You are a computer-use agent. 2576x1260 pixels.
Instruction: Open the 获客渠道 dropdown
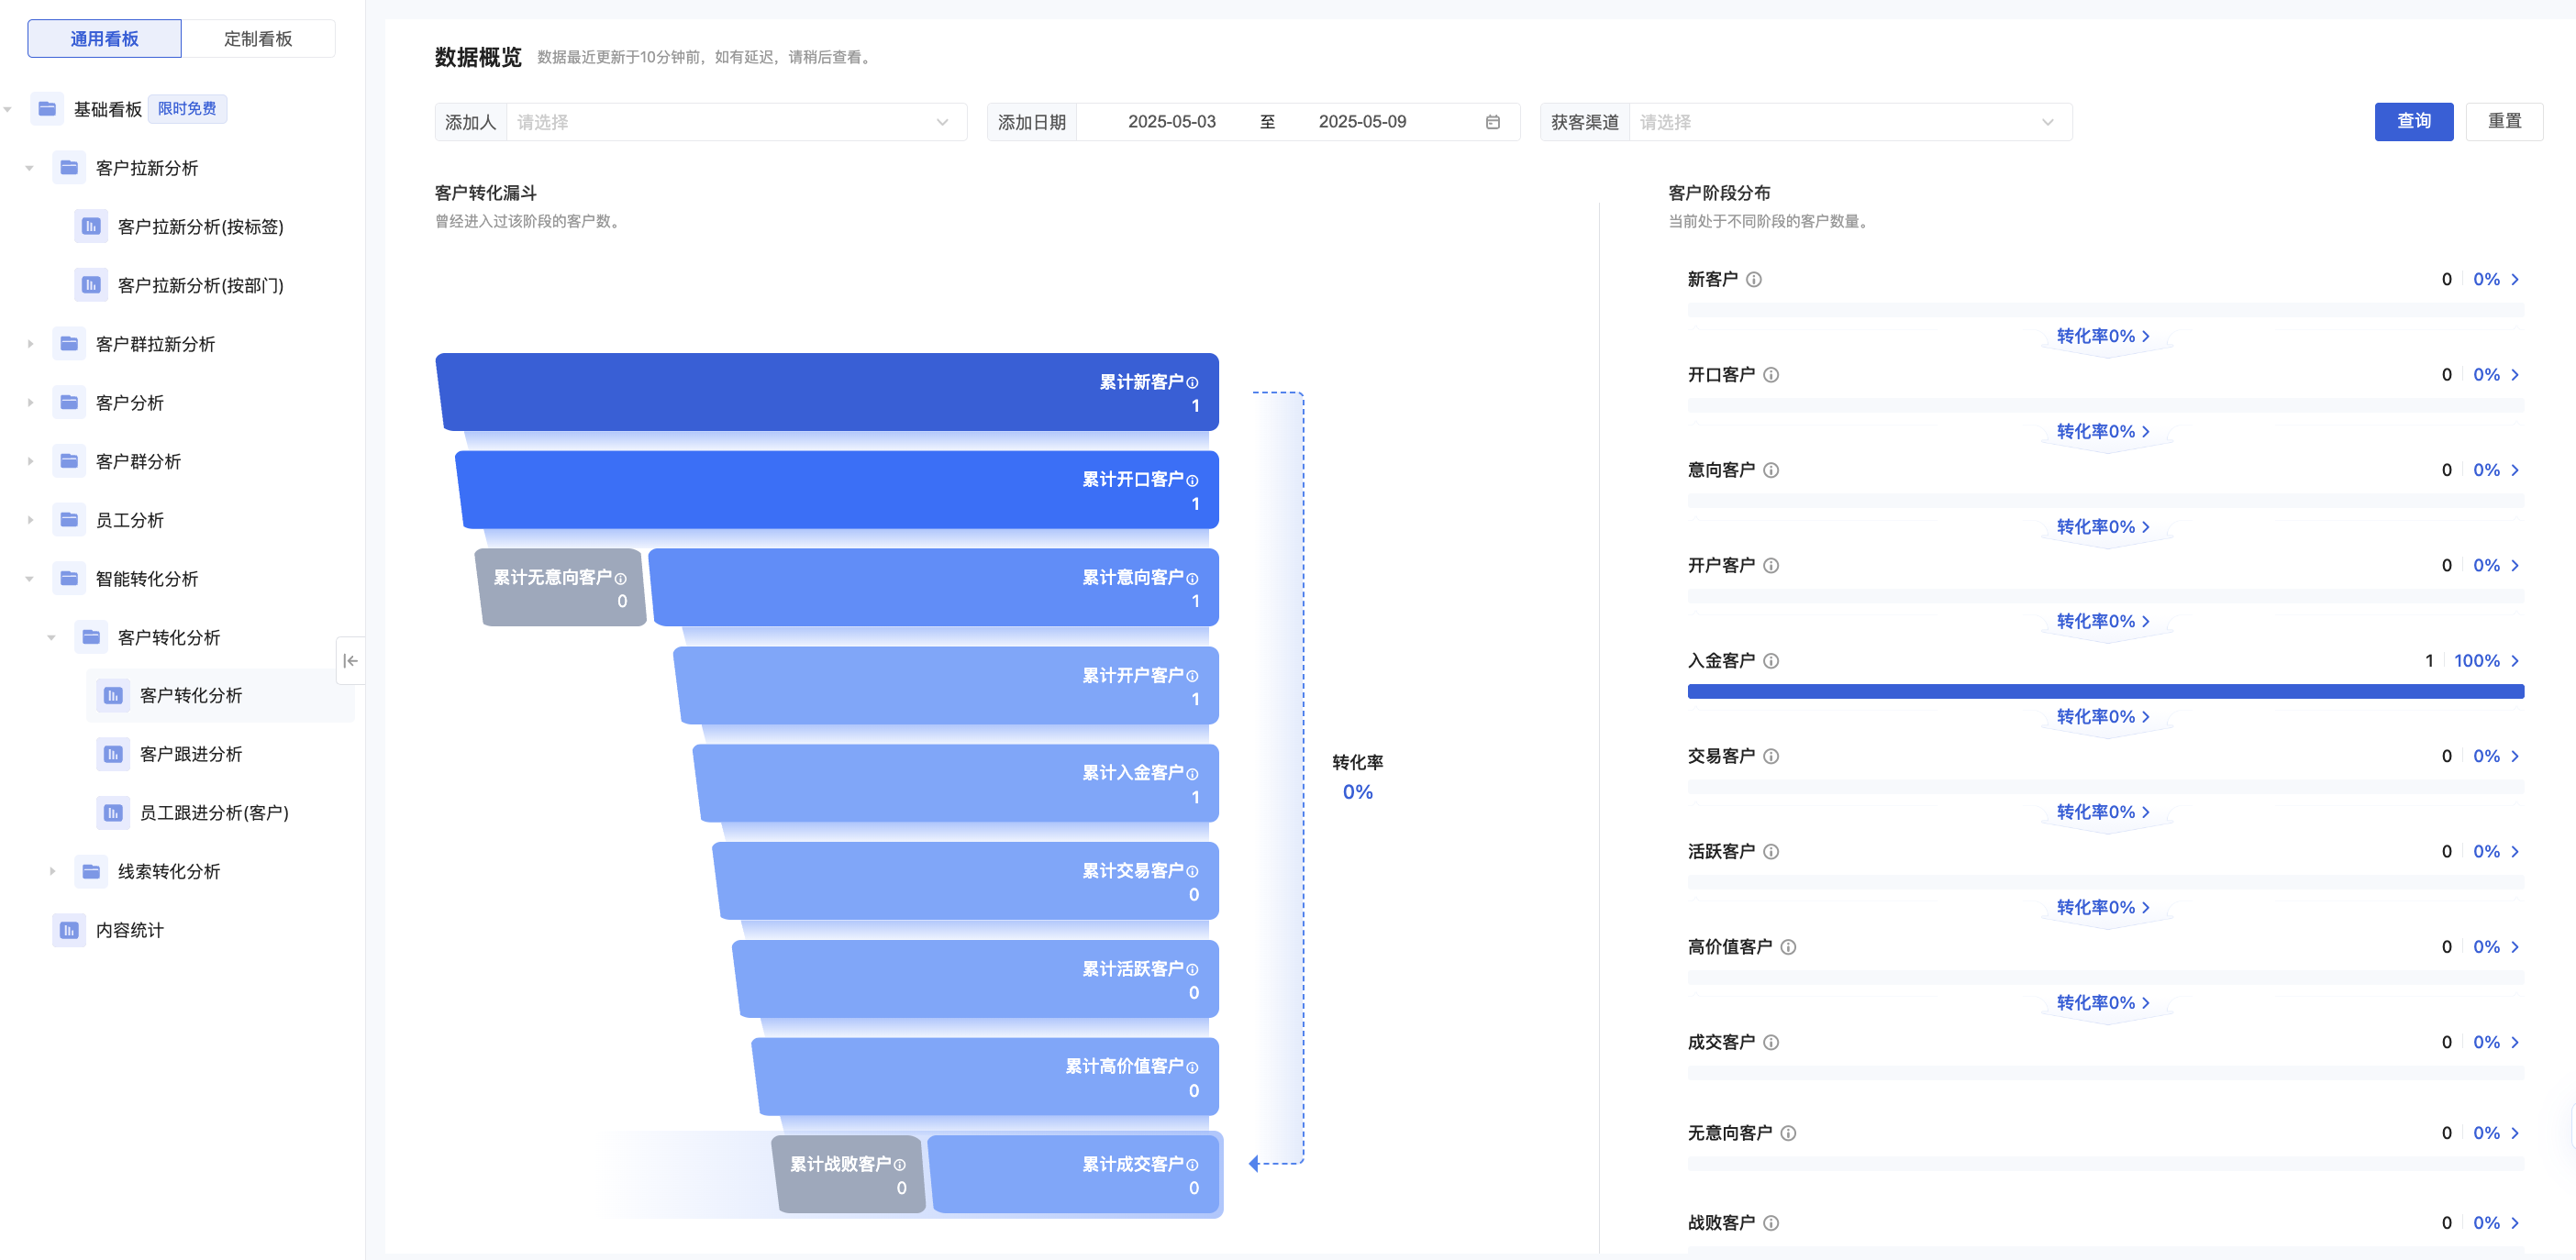(x=1850, y=122)
